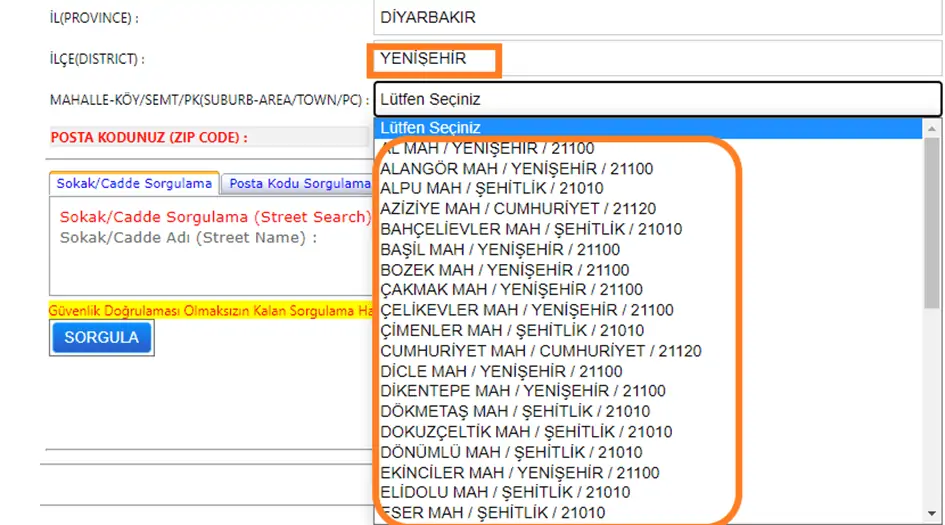Pick EKİNCİLER MAH / YENİŞEHİR / 21100
This screenshot has width=945, height=525.
tap(520, 472)
